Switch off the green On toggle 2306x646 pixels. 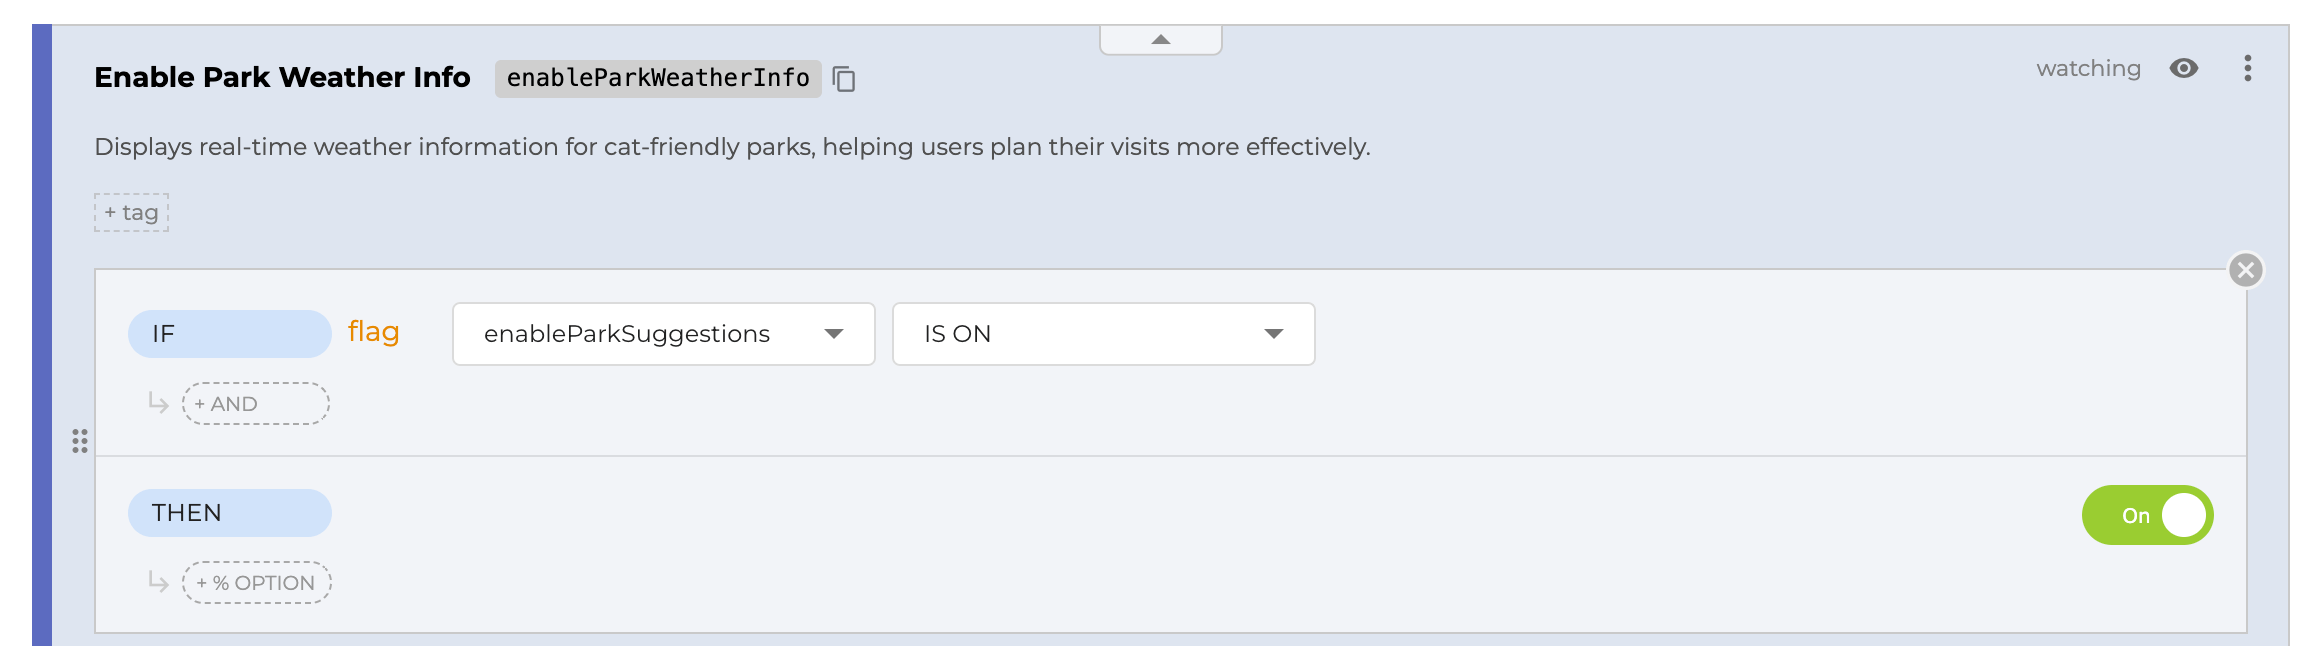[x=2146, y=515]
